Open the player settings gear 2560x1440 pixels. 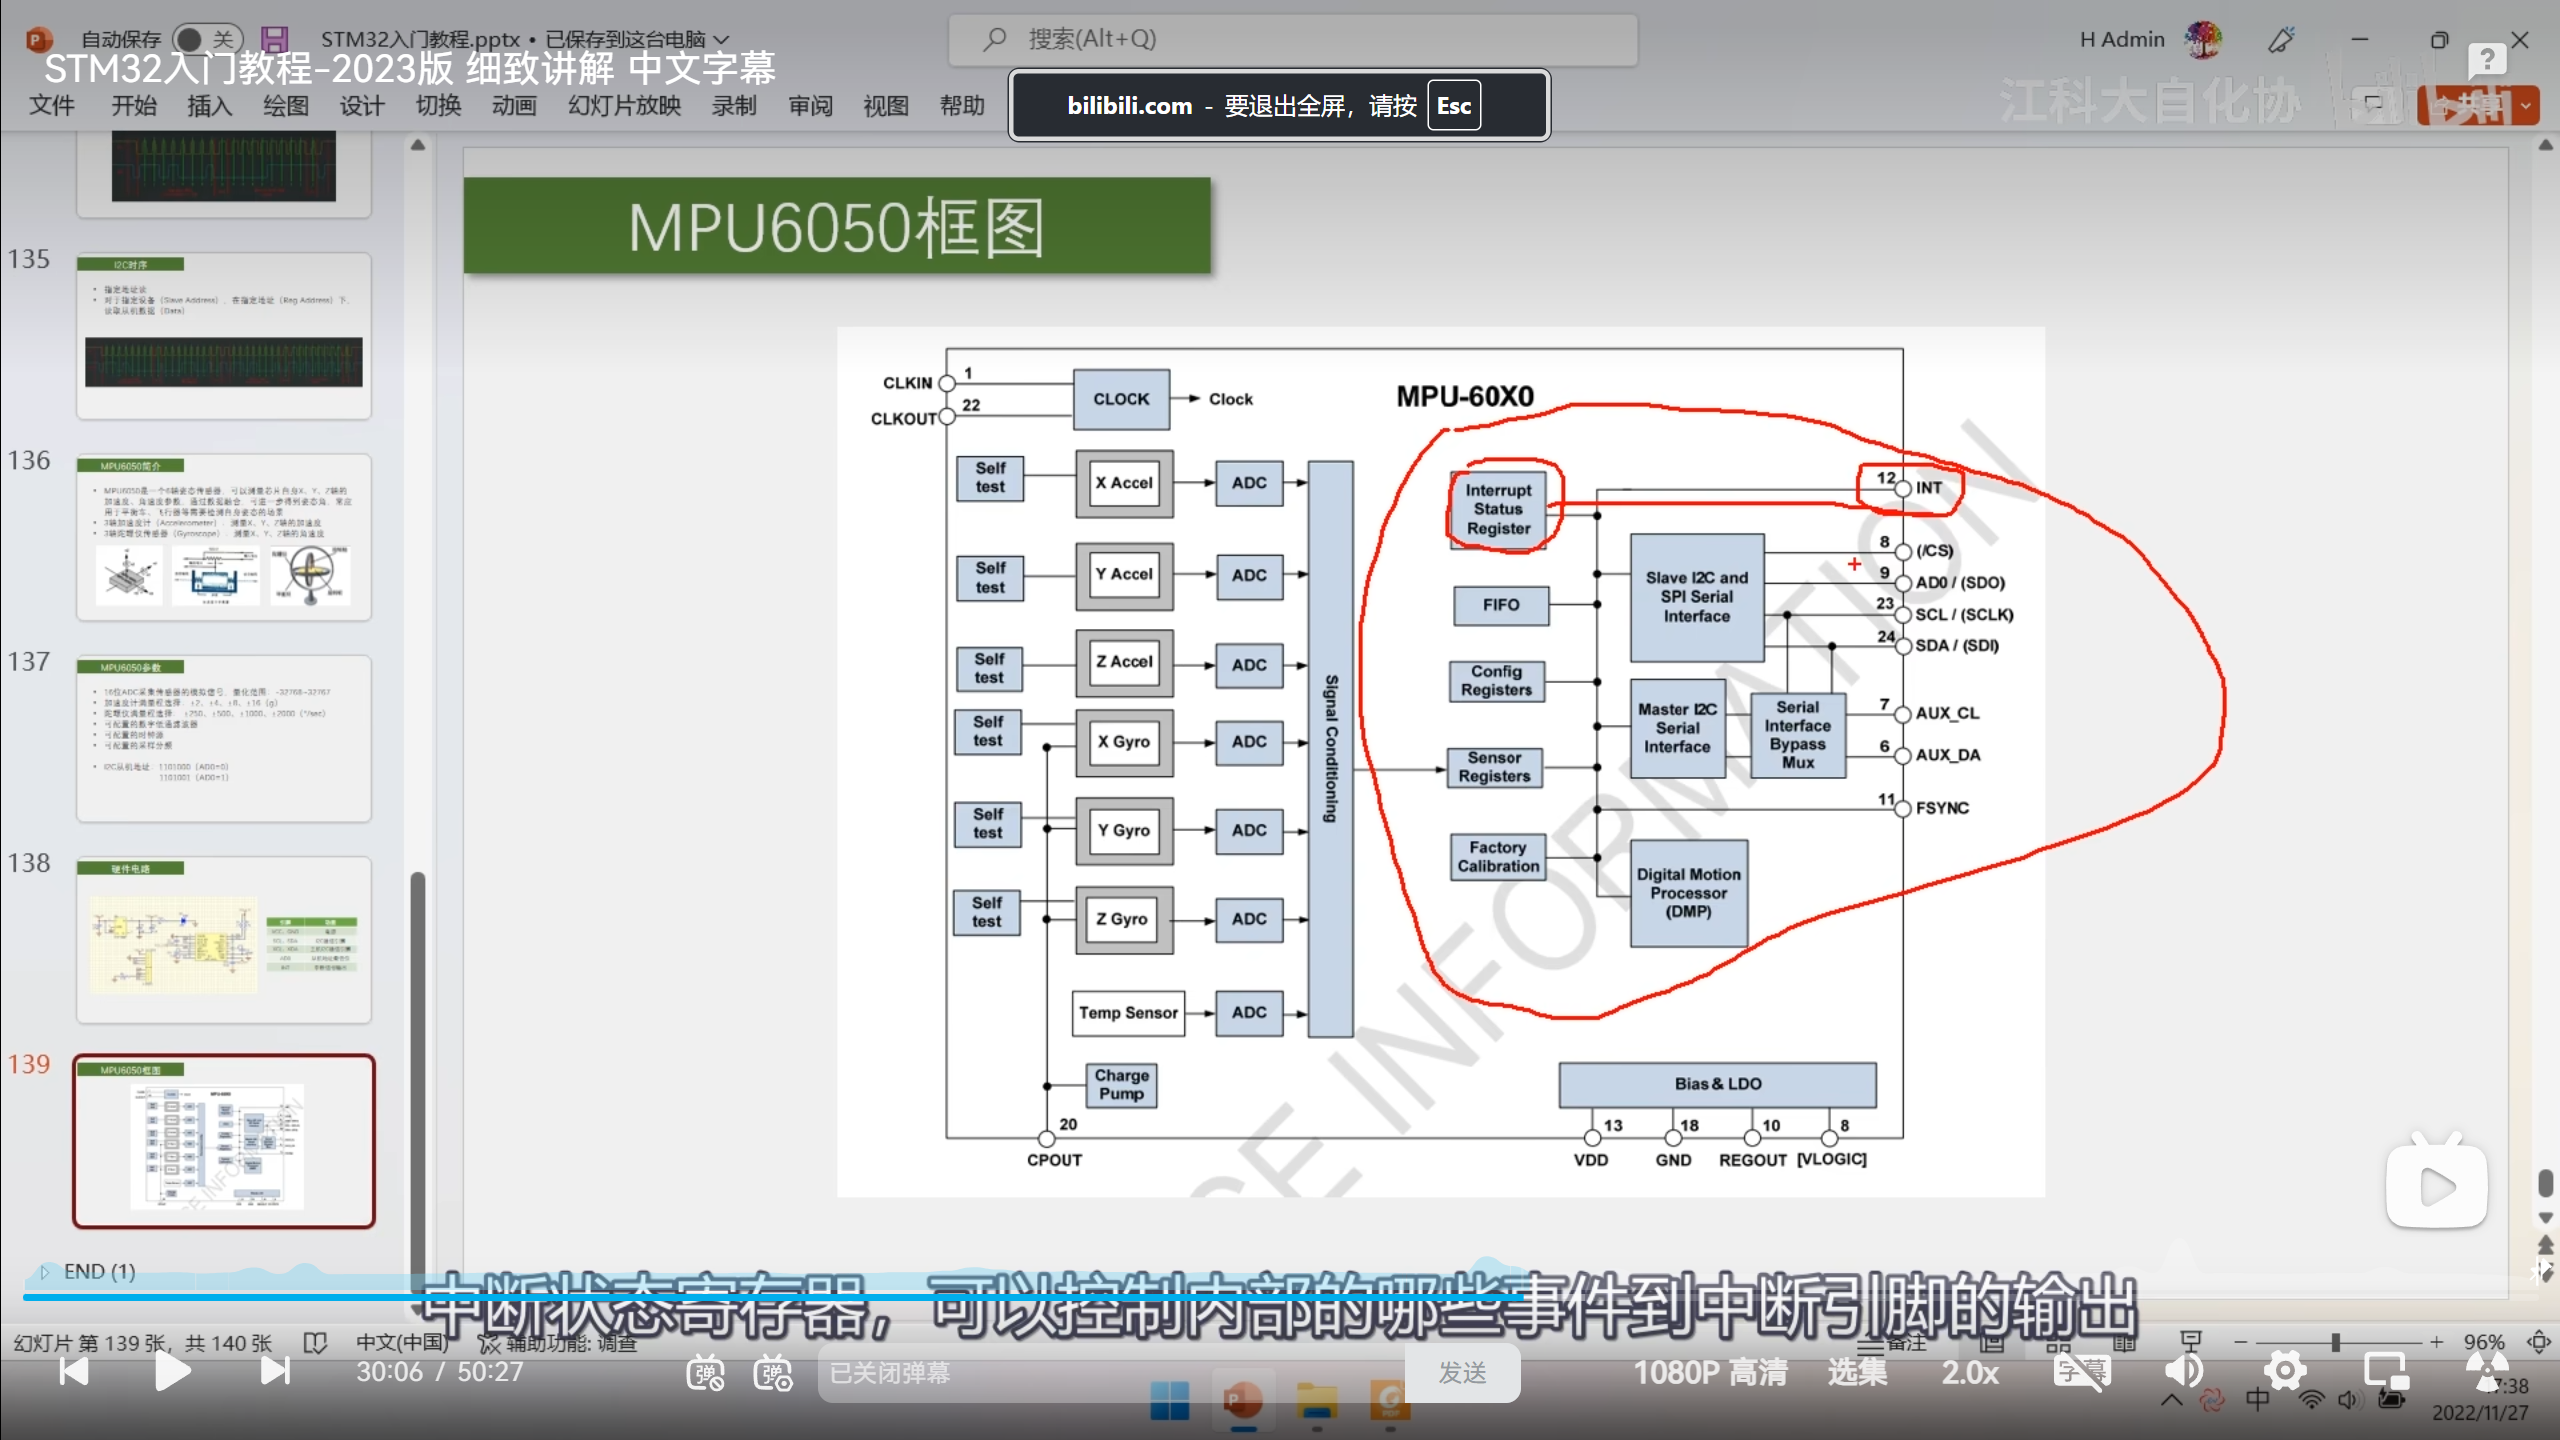(x=2285, y=1371)
